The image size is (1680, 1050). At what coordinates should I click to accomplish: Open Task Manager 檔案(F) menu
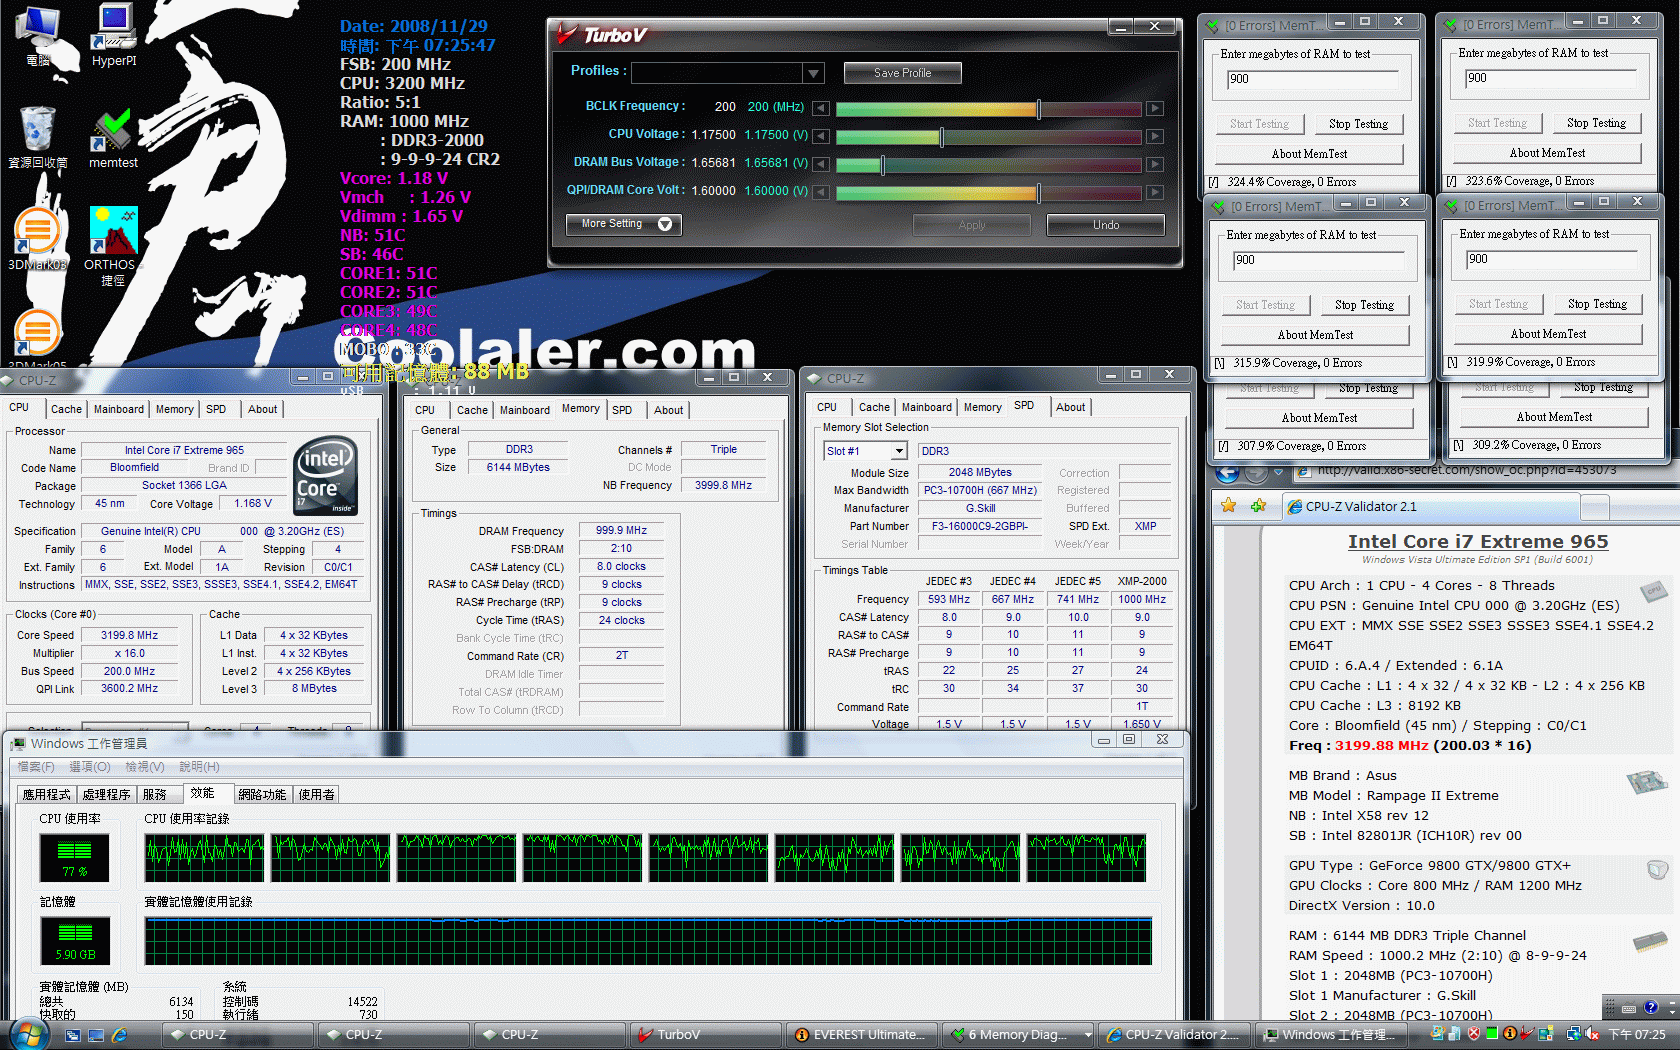pos(36,767)
